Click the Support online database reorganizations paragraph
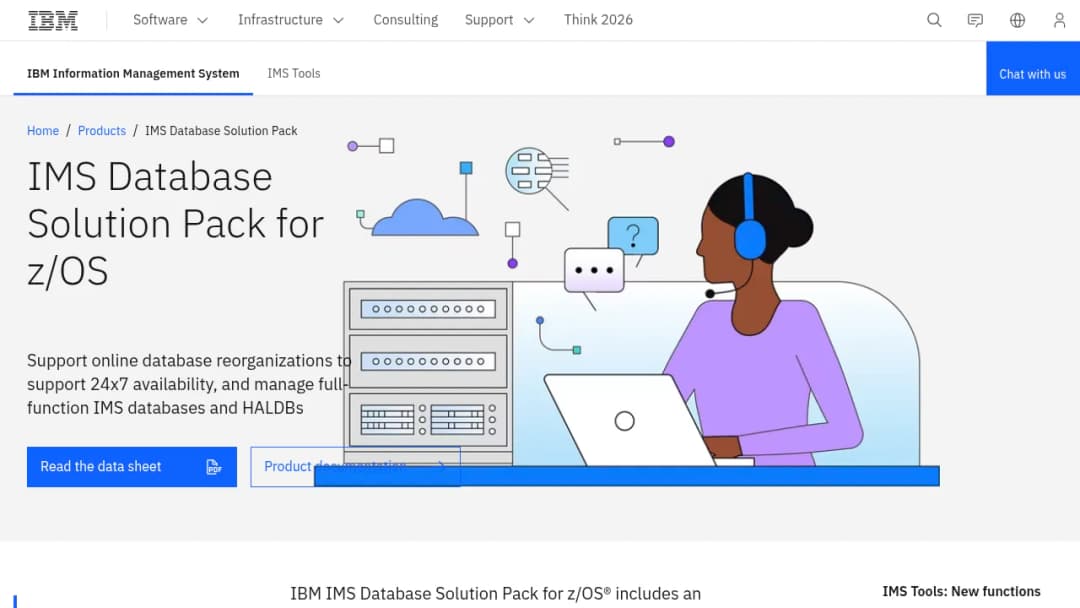This screenshot has height=608, width=1080. (189, 384)
